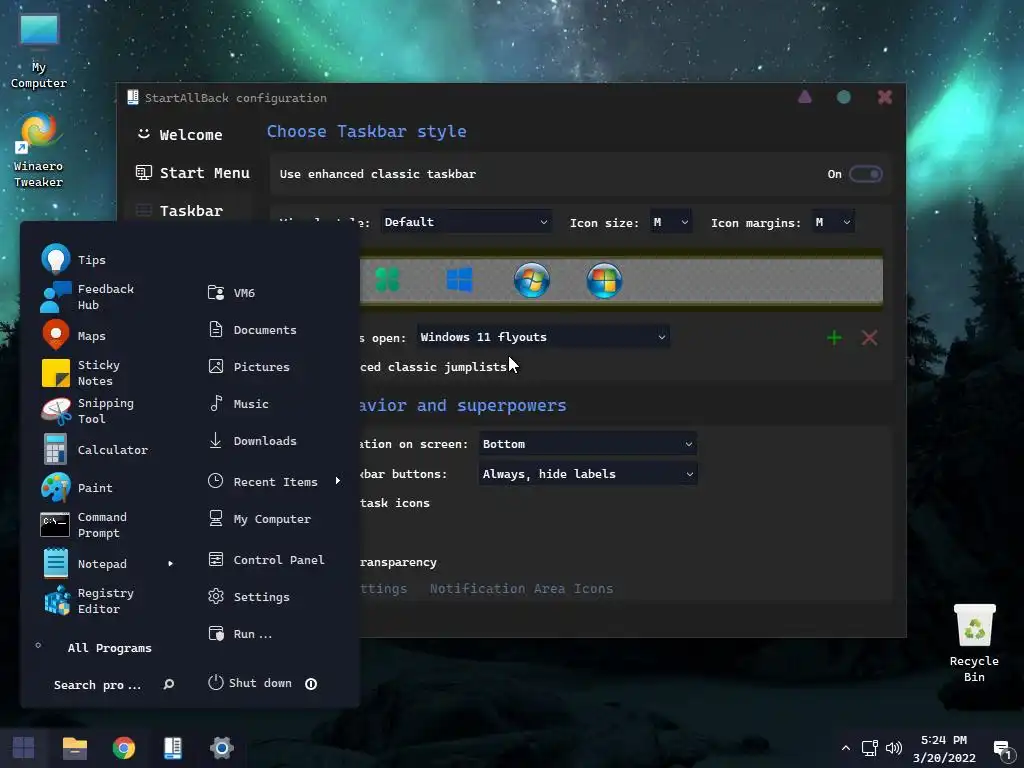1024x768 pixels.
Task: Go to the Start Menu section
Action: coord(193,173)
